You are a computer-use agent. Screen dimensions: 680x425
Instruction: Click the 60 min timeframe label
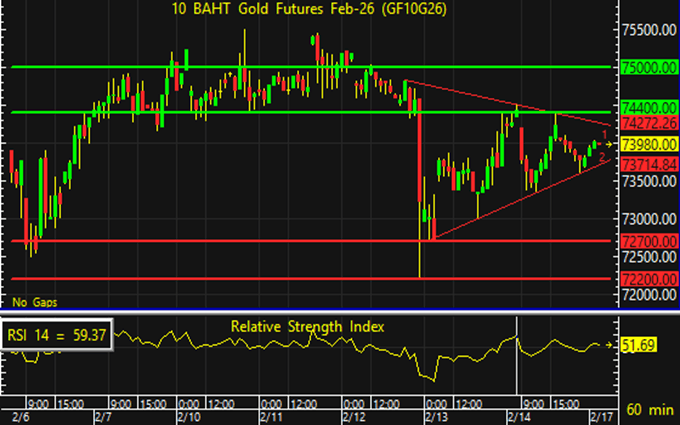(649, 411)
